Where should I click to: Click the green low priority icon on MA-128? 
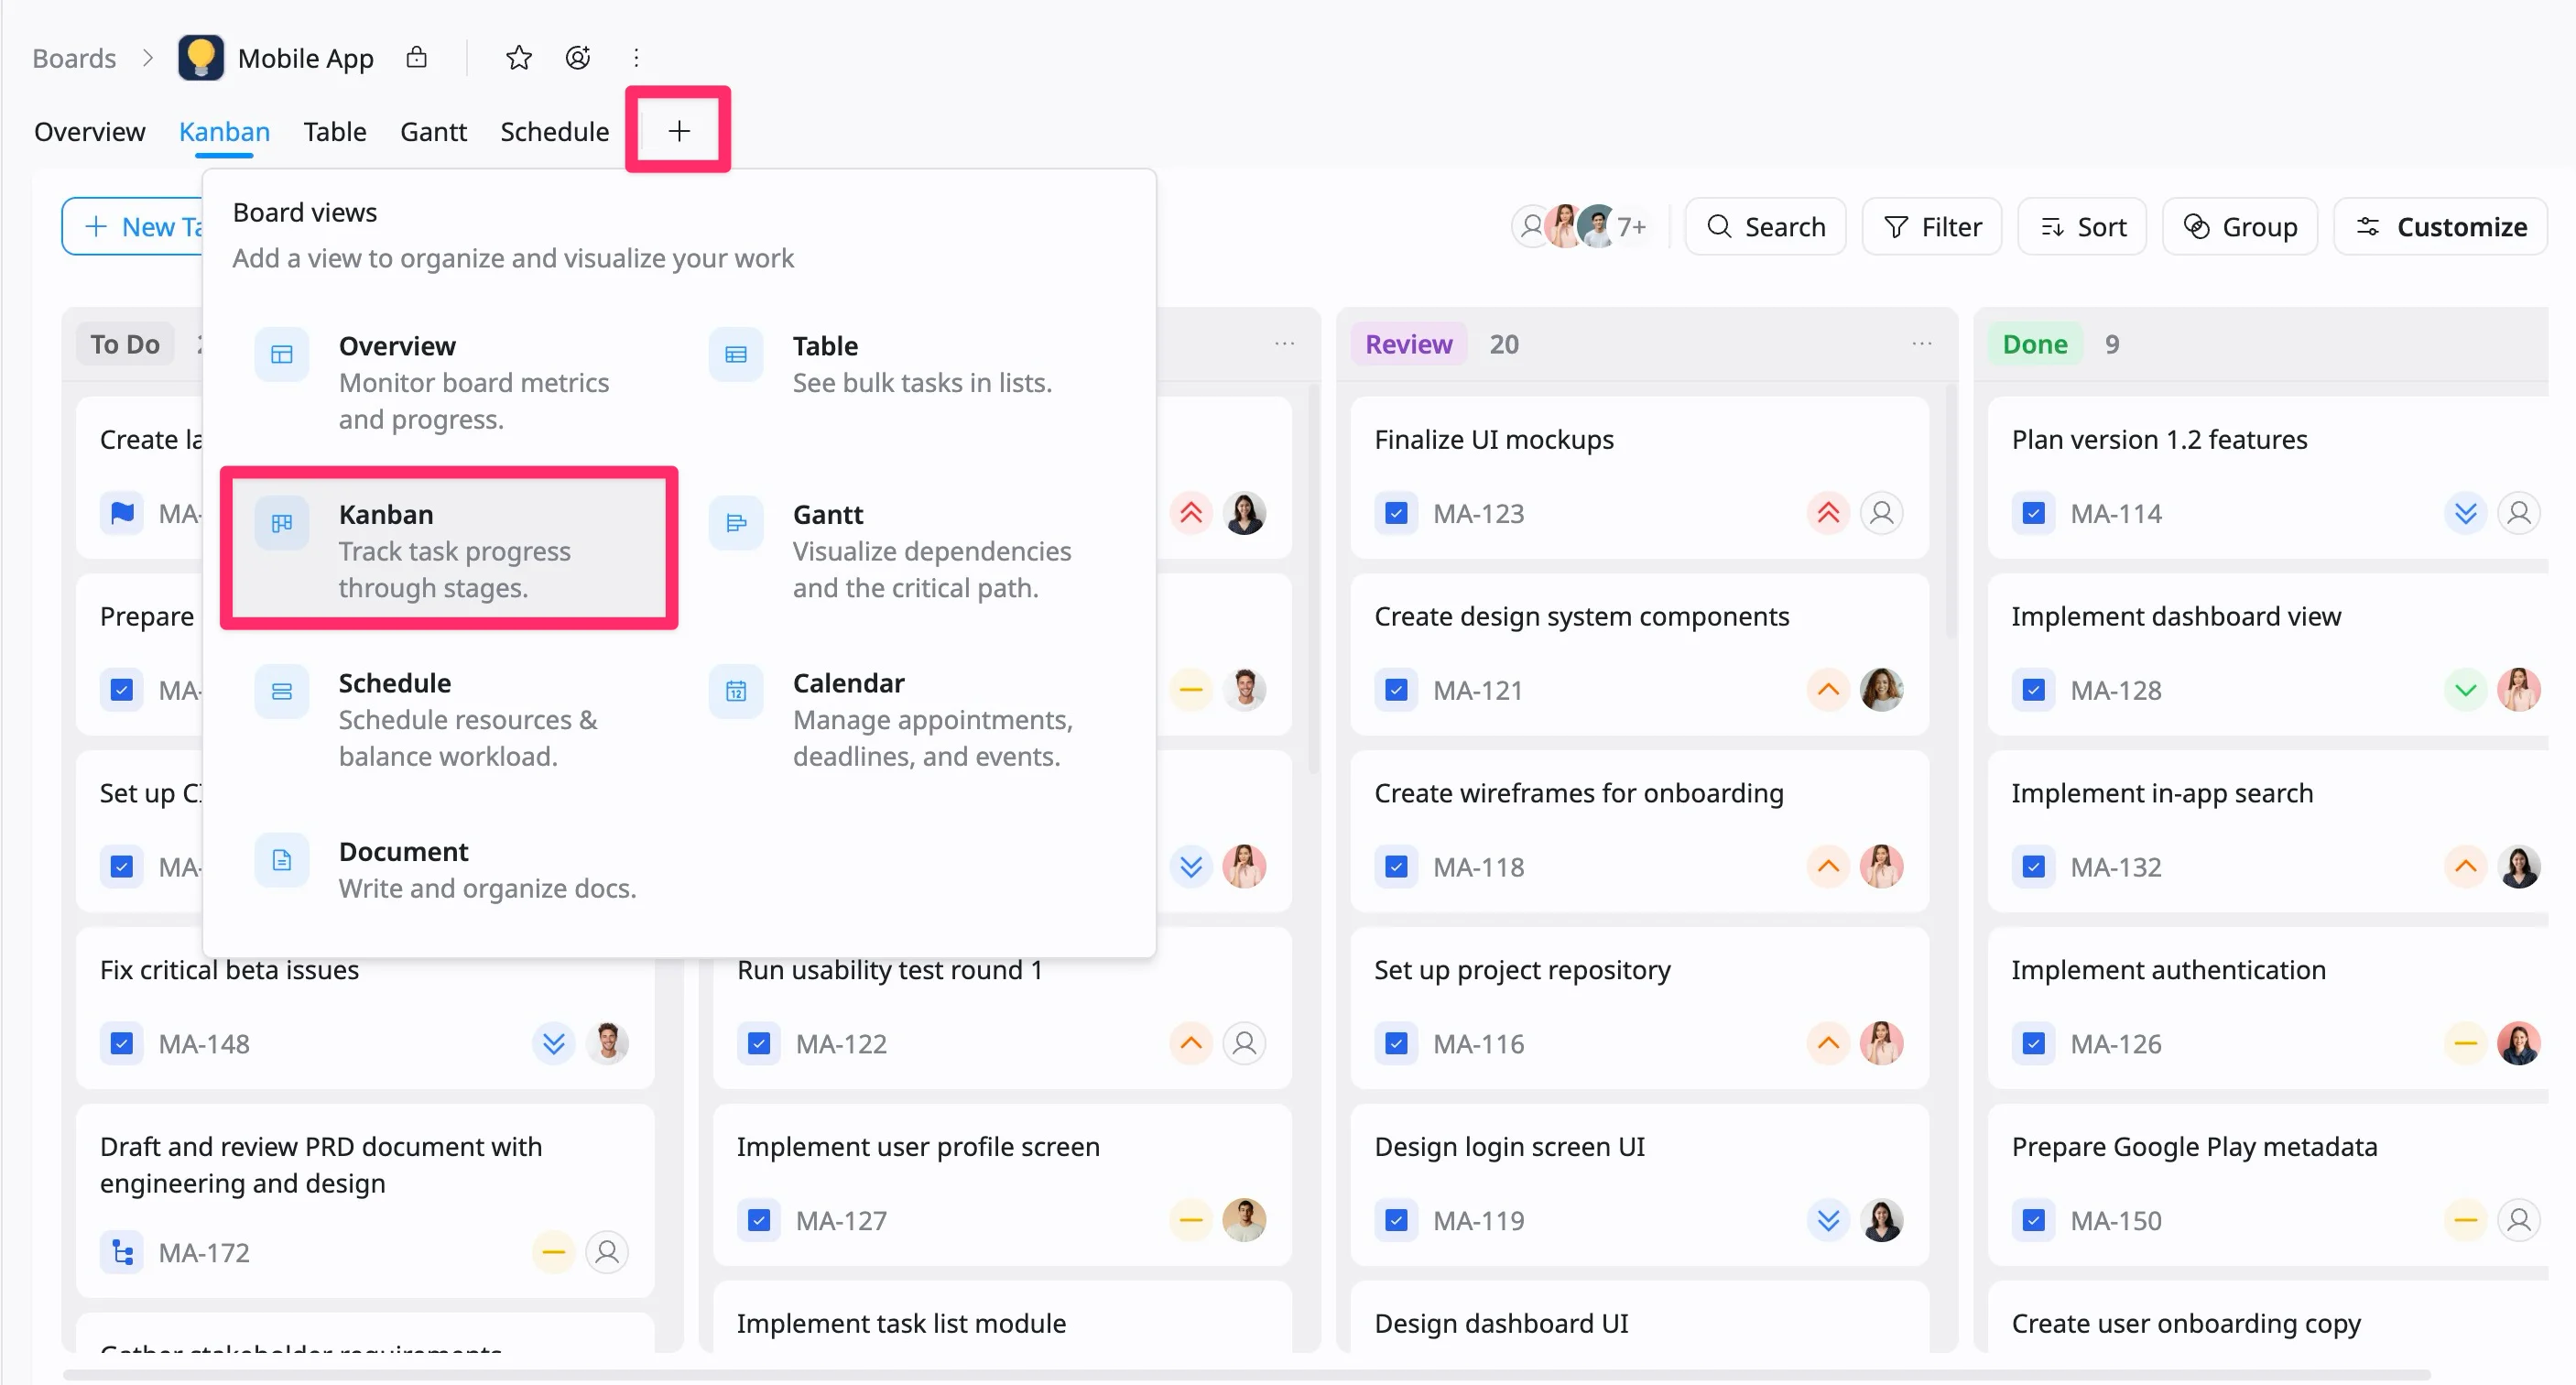click(2465, 690)
